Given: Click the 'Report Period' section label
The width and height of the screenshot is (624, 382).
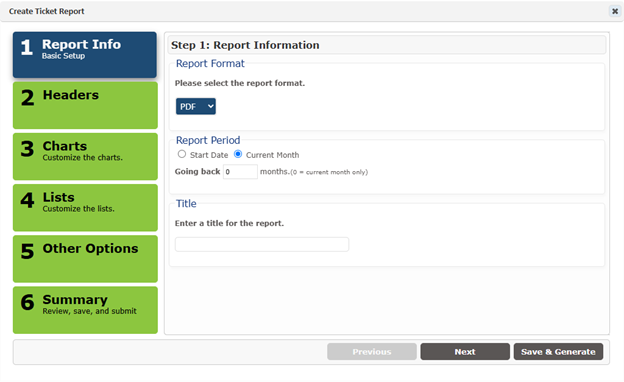Looking at the screenshot, I should (208, 140).
